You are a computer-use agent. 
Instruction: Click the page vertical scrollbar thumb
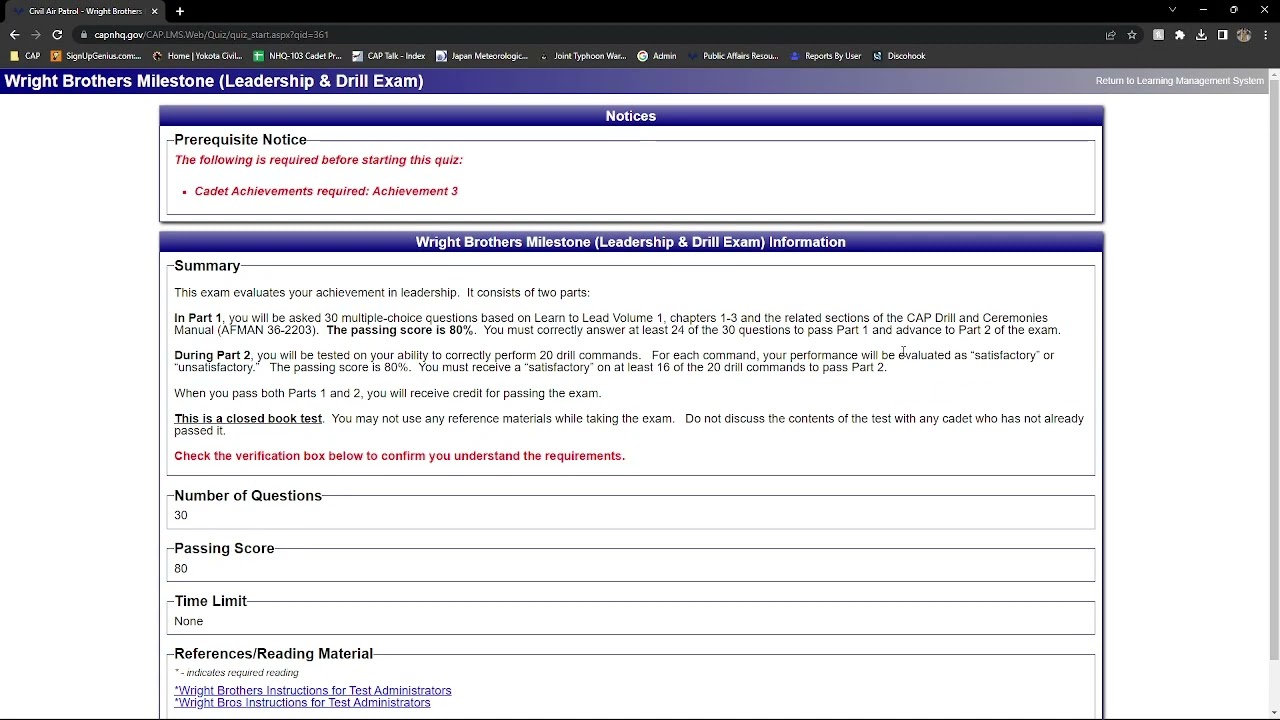pos(1273,370)
